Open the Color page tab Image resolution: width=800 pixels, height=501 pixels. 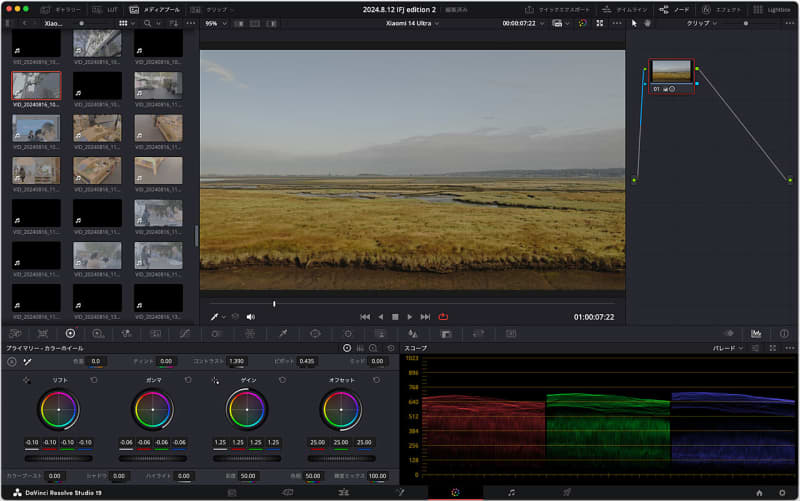455,492
